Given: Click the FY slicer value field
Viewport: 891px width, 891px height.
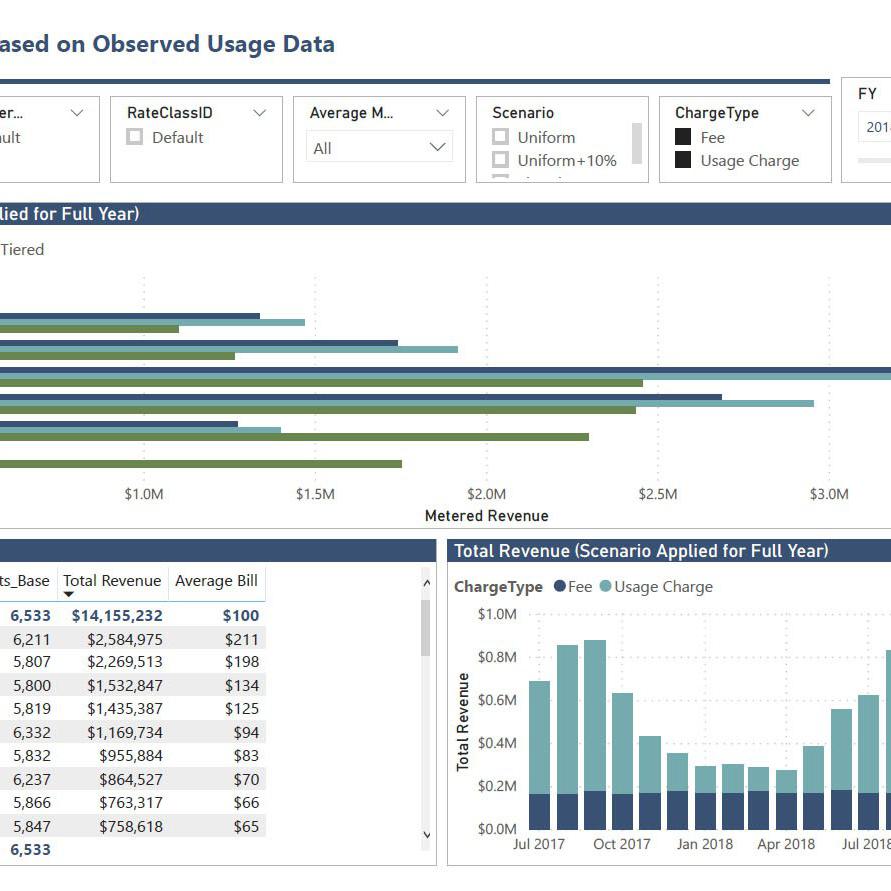Looking at the screenshot, I should 874,127.
